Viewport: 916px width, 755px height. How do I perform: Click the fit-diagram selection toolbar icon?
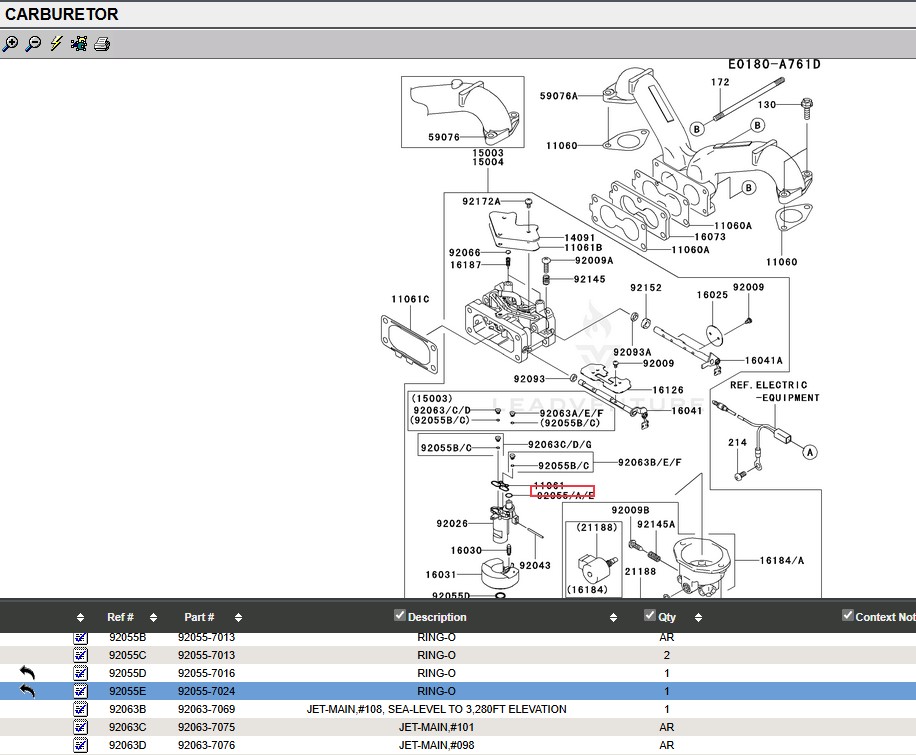(x=78, y=44)
